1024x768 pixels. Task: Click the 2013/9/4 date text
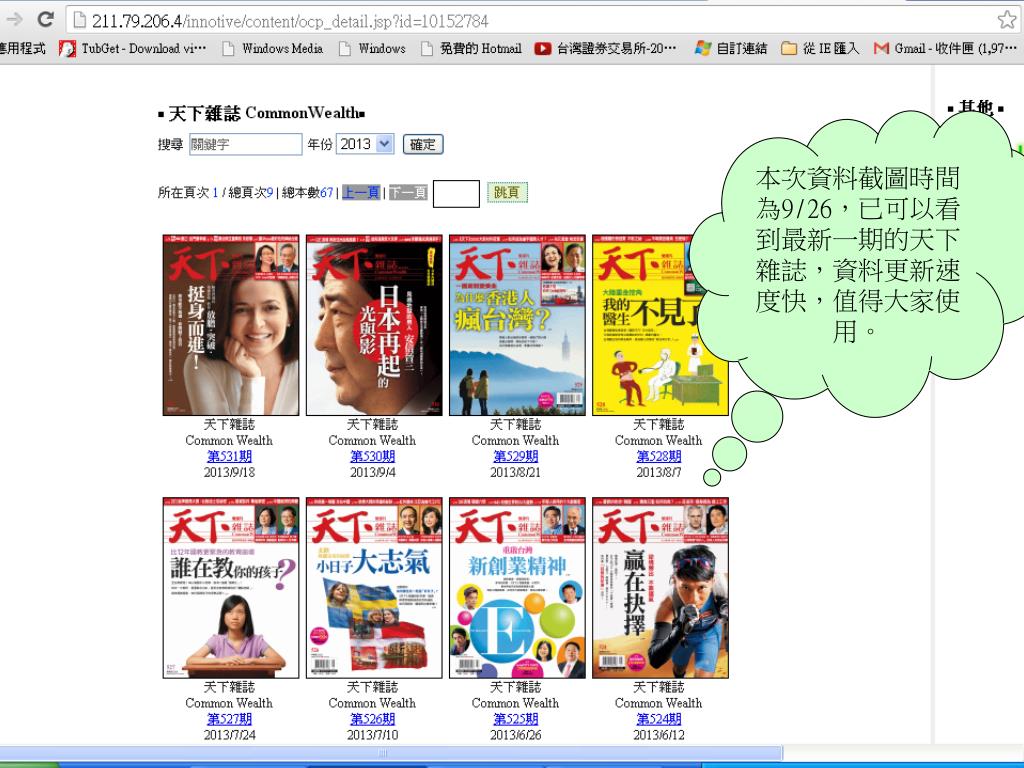click(372, 472)
